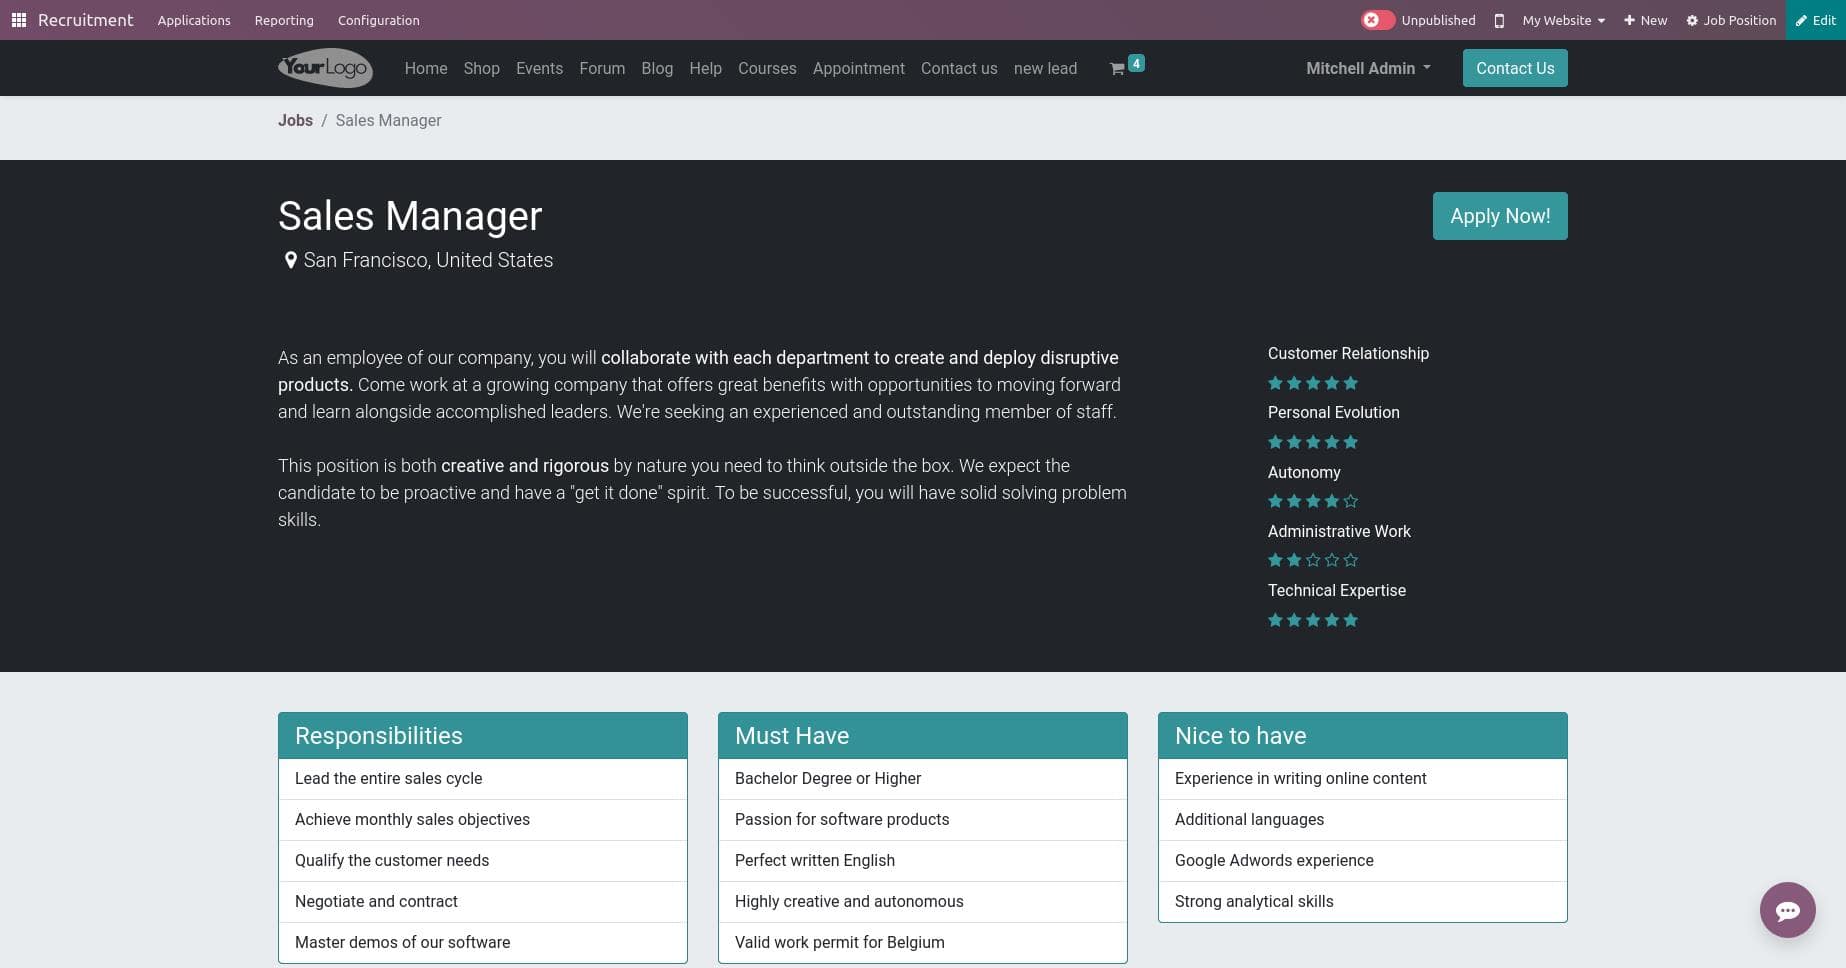Click the Must Have card header
The width and height of the screenshot is (1846, 968).
tap(923, 736)
